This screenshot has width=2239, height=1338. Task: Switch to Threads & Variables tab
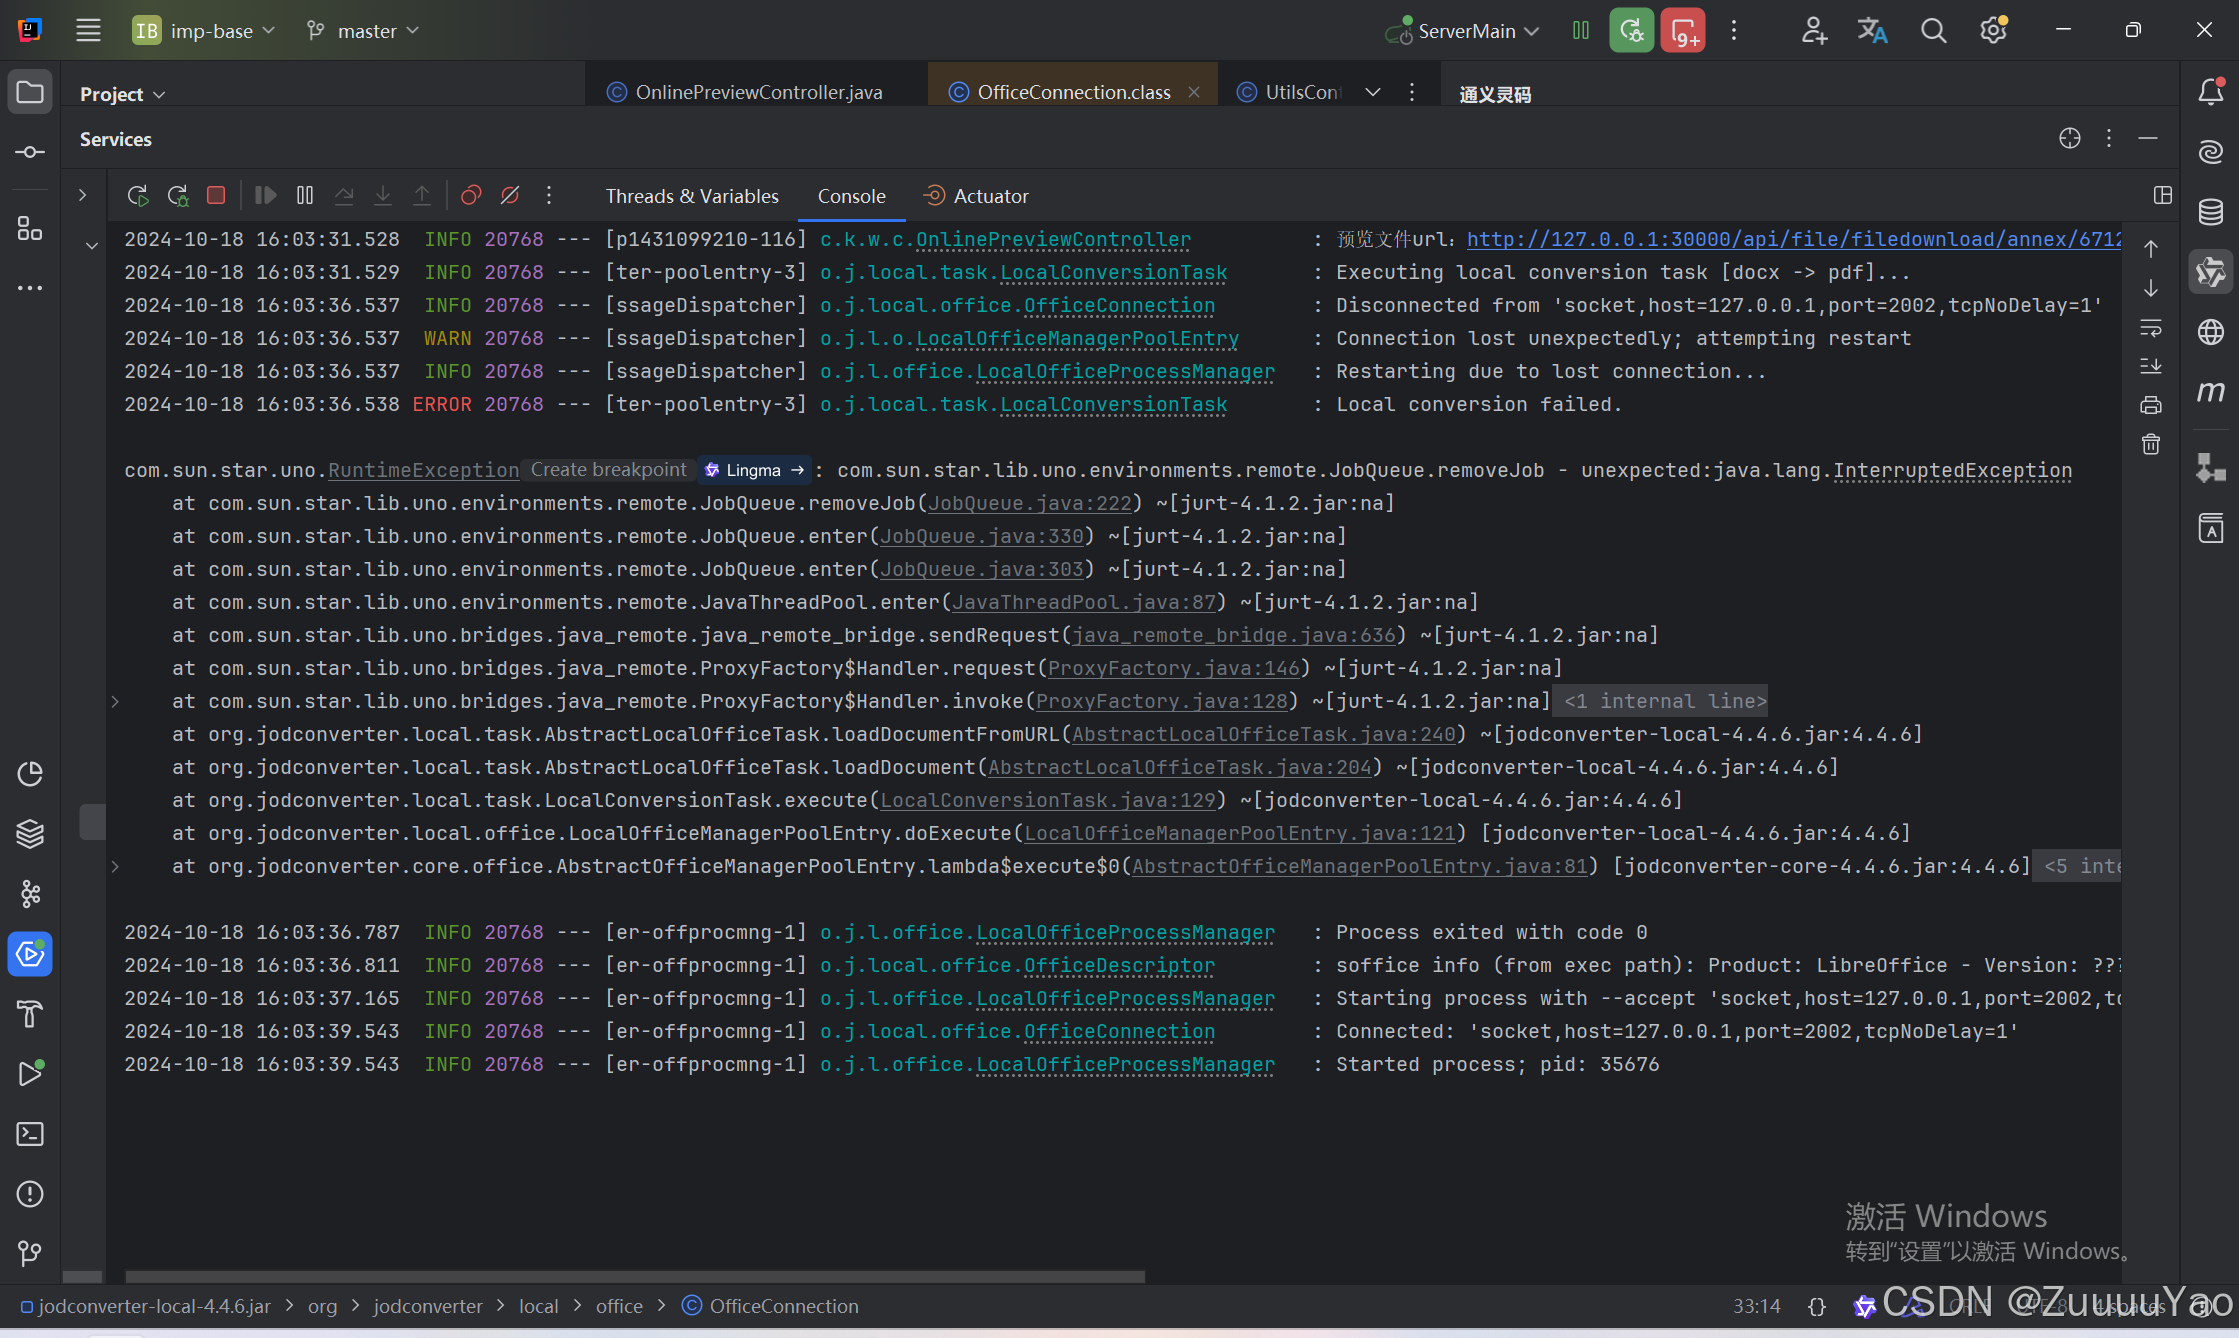point(692,196)
